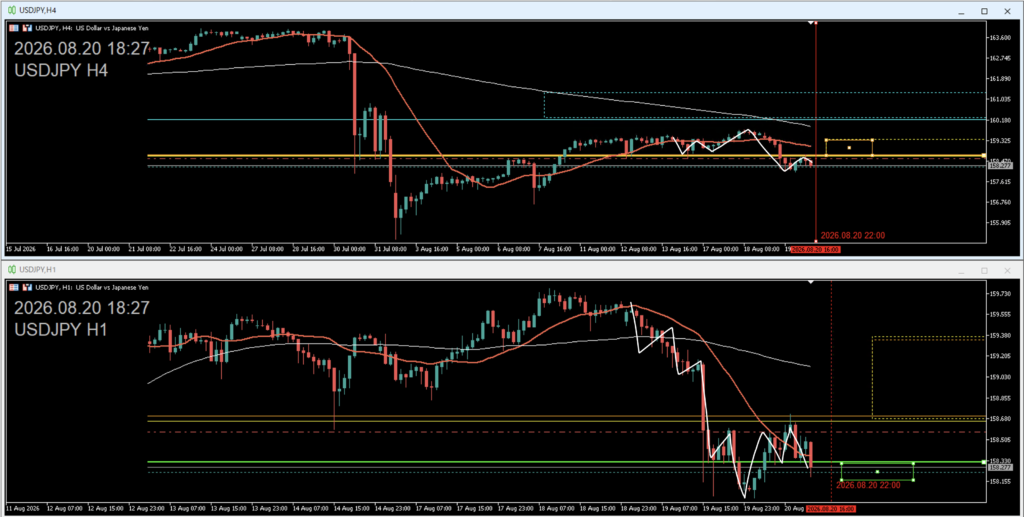
Task: Select green rectangle center point on H1 chart
Action: 877,471
